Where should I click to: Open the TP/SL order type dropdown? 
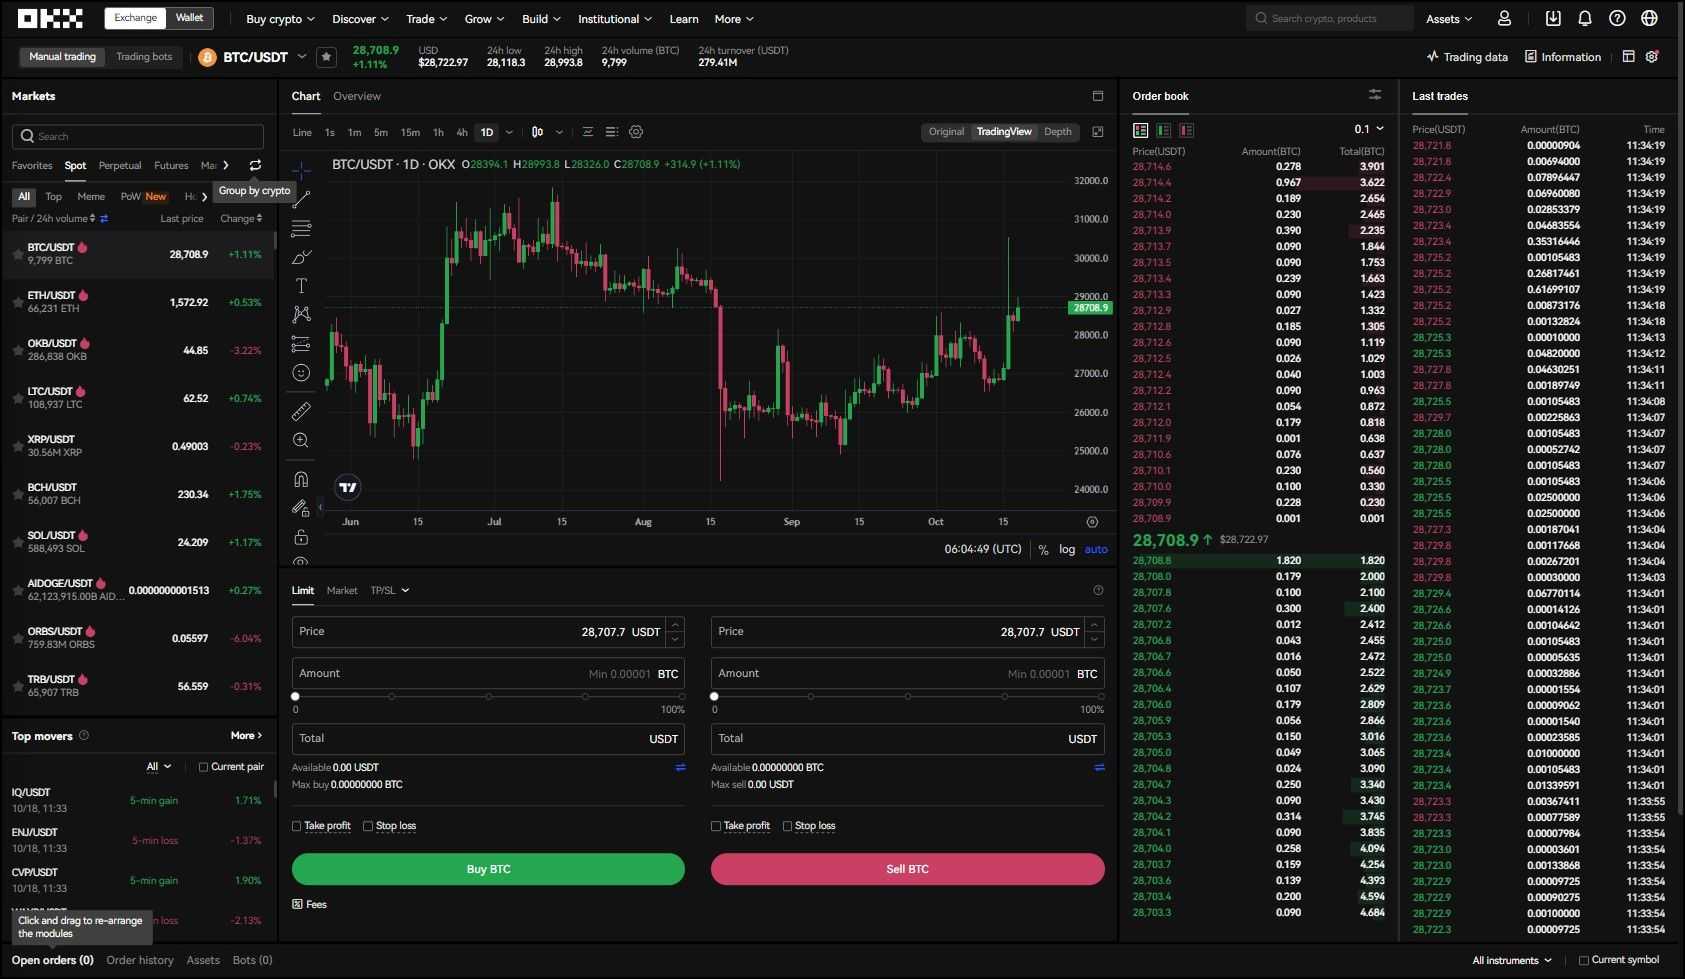coord(389,590)
